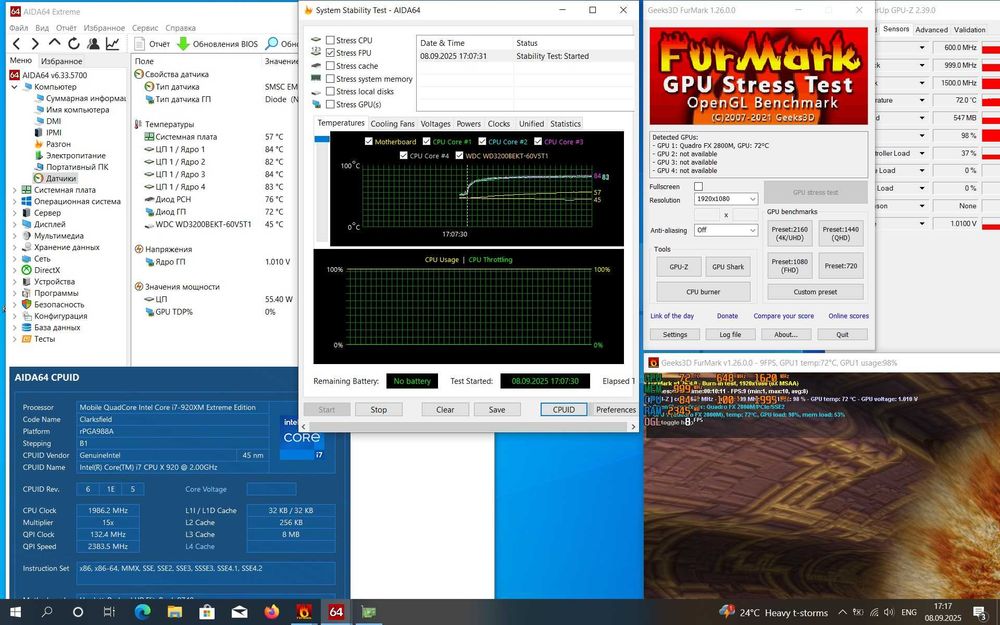Open the Файл menu in AIDA64
This screenshot has width=1000, height=625.
click(x=18, y=28)
